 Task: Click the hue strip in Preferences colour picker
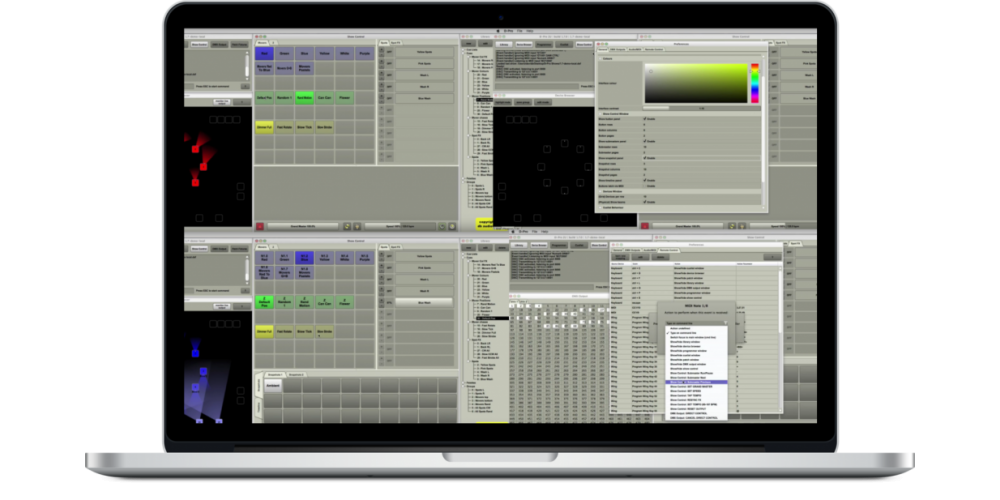[x=754, y=83]
